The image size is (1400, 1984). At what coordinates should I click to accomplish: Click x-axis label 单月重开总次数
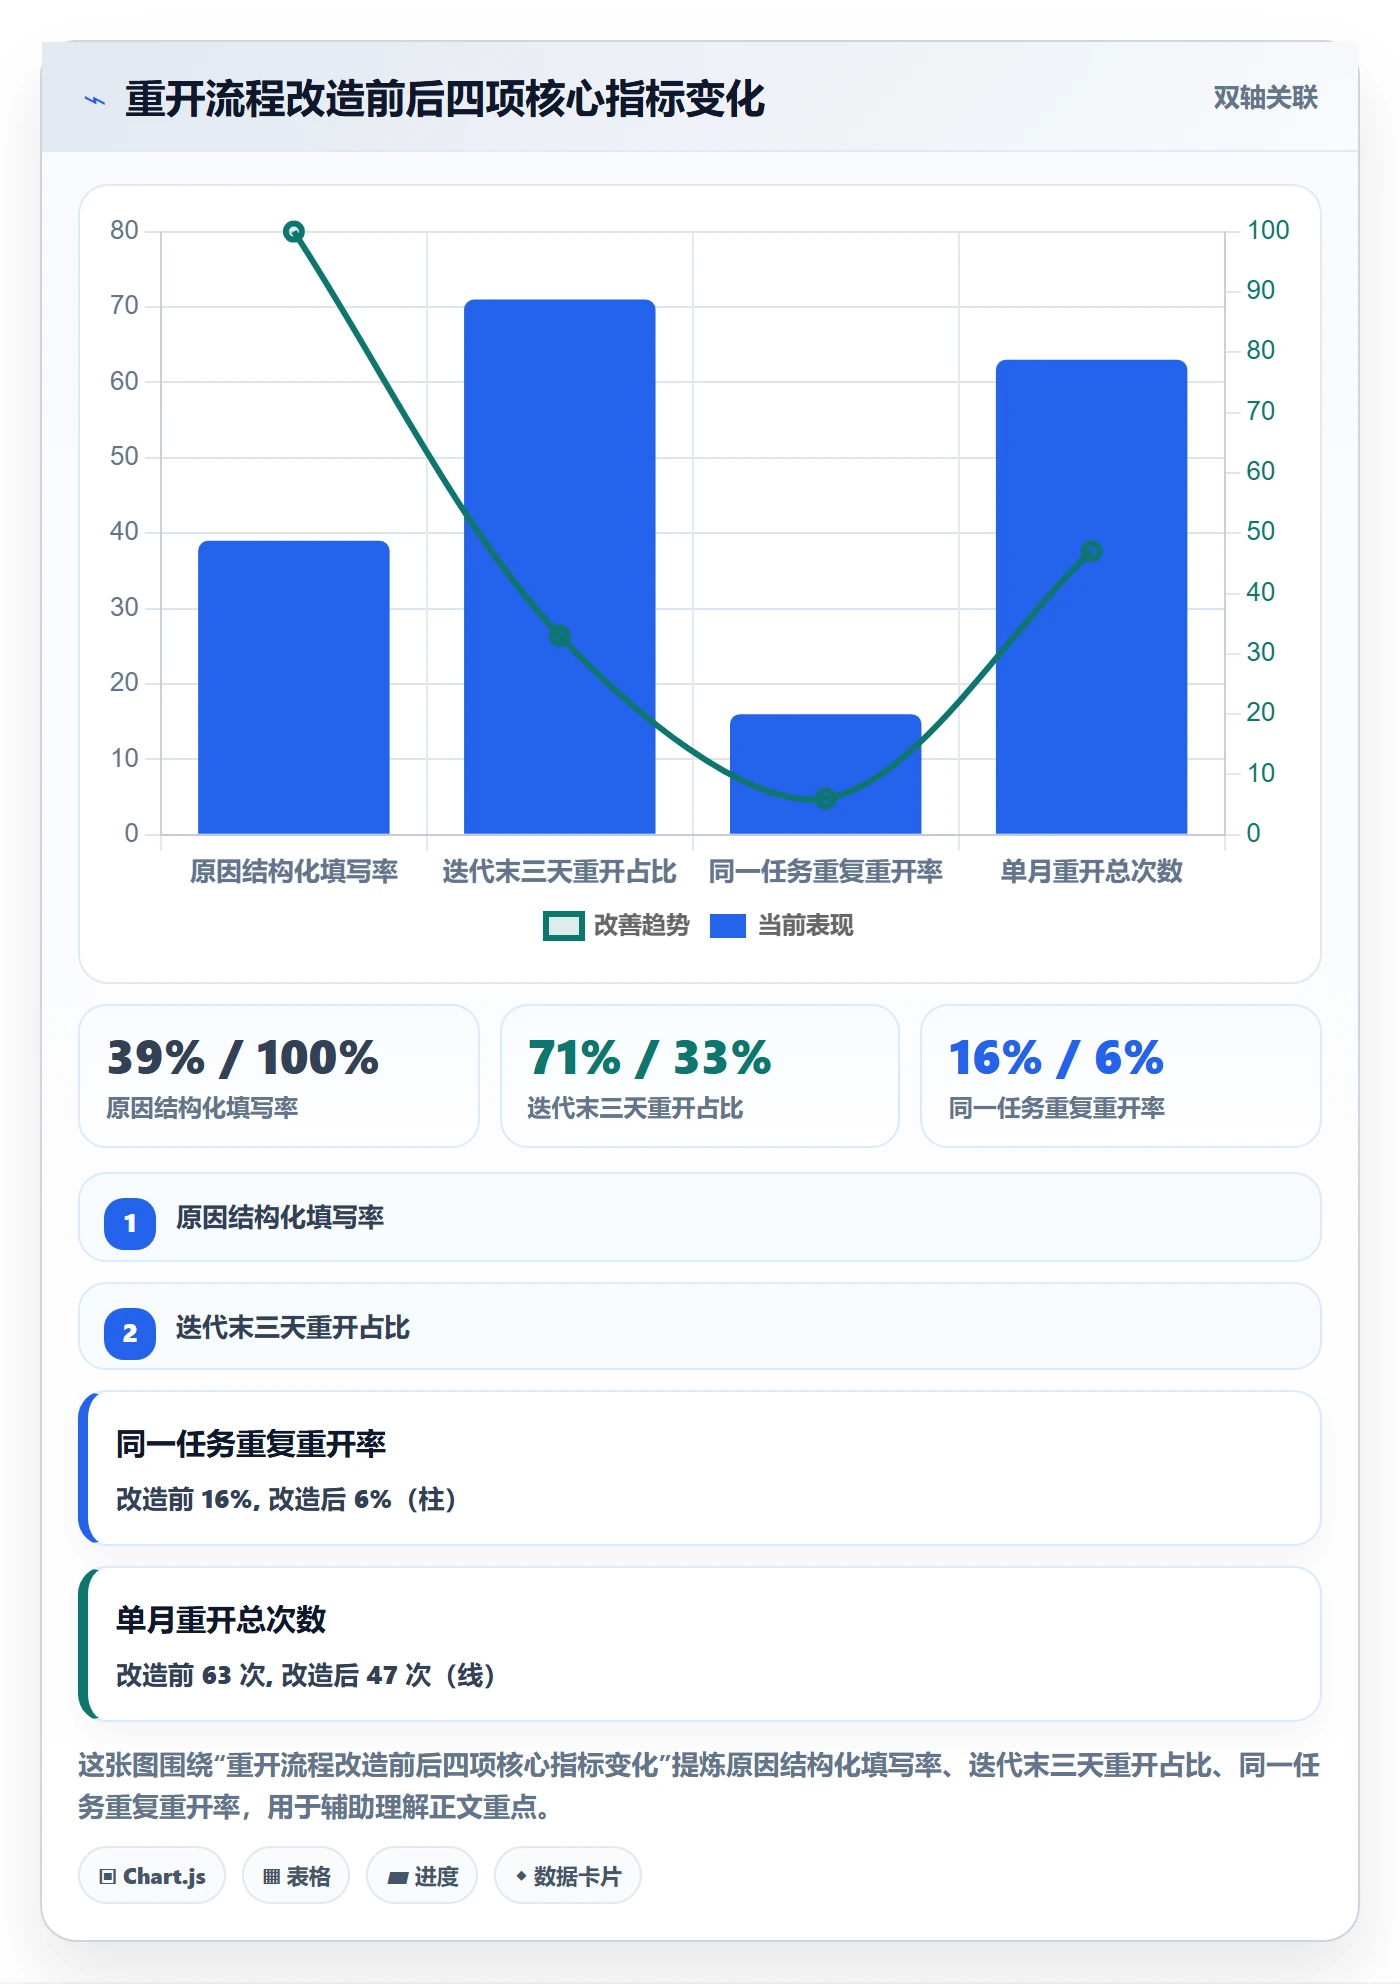1092,872
